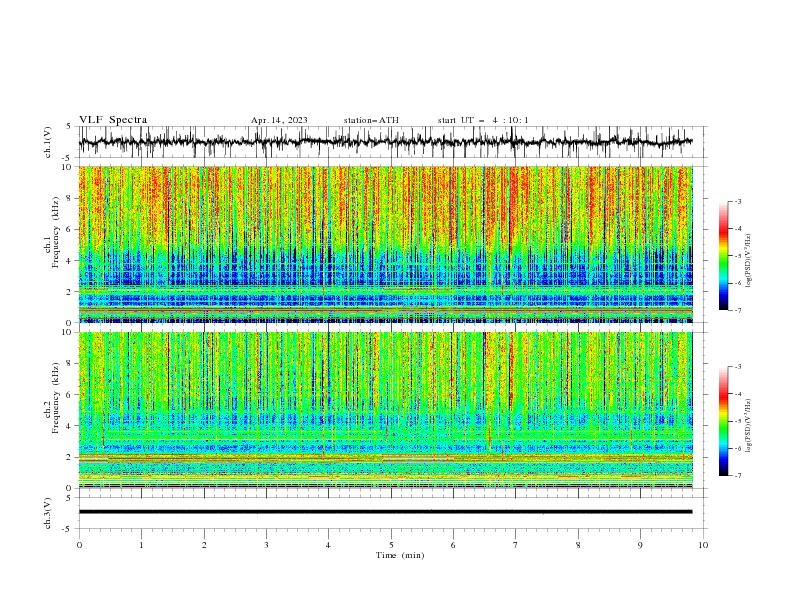
Task: Click the "VLF Spectra" plot title
Action: [113, 120]
